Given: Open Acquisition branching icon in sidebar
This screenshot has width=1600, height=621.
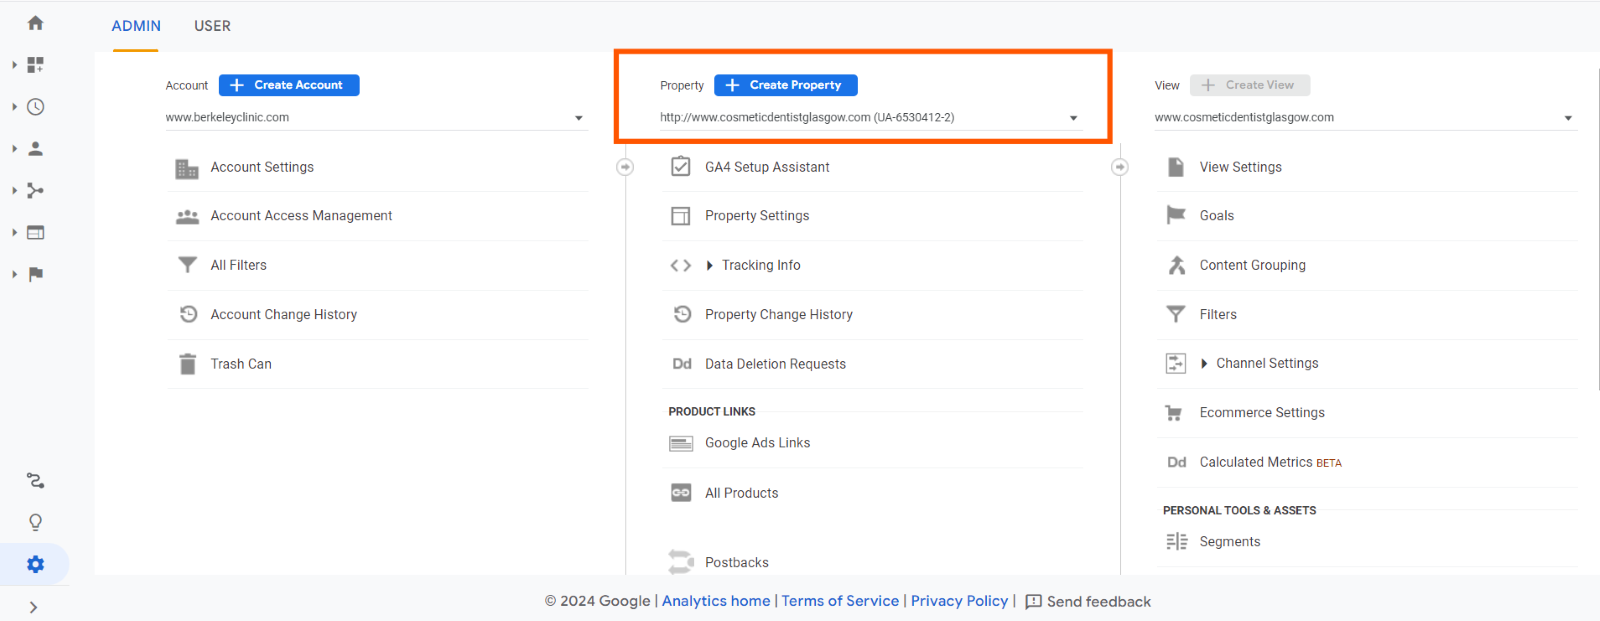Looking at the screenshot, I should [35, 191].
